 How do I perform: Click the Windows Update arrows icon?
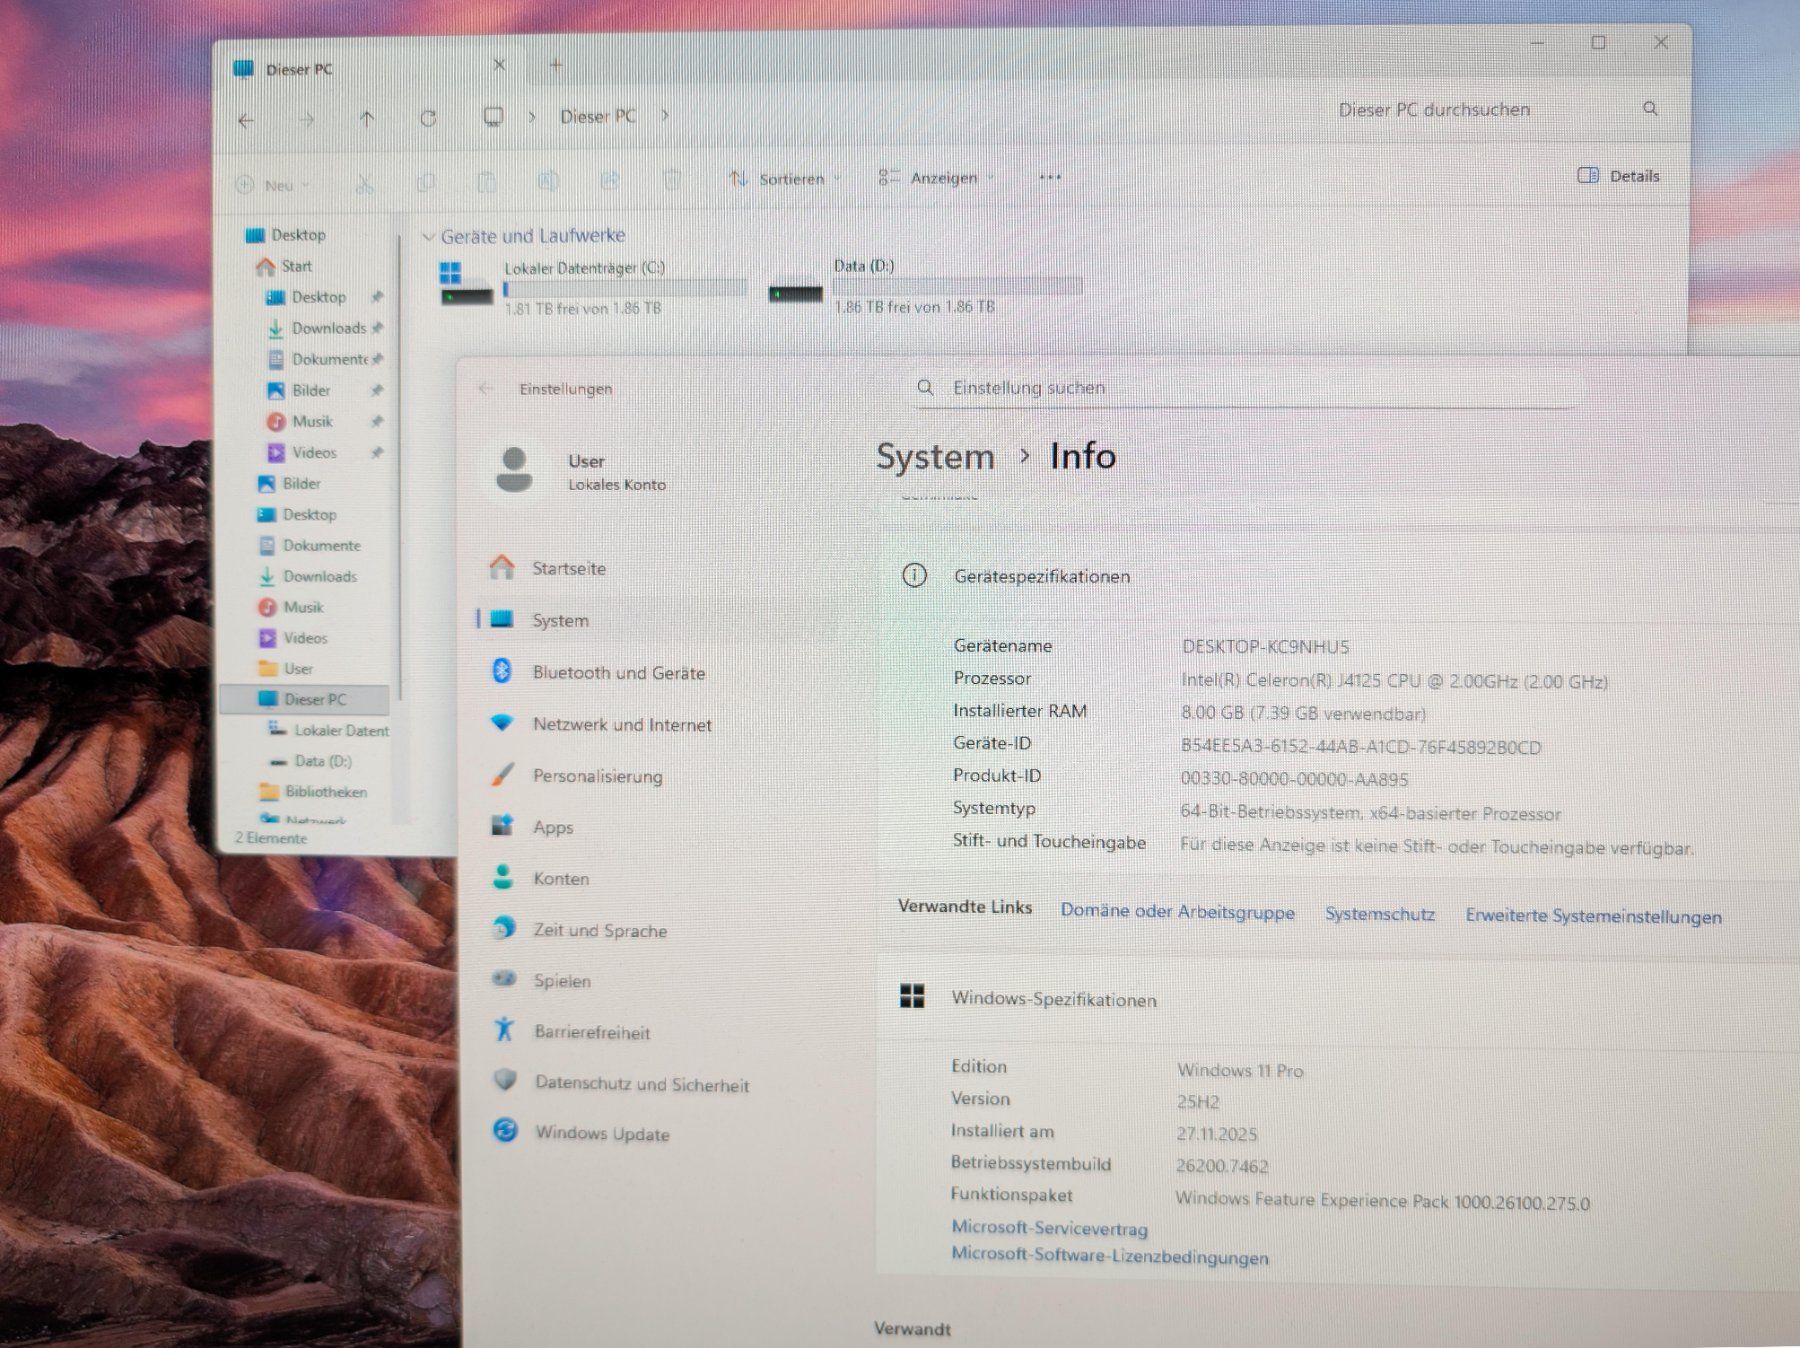point(506,1130)
